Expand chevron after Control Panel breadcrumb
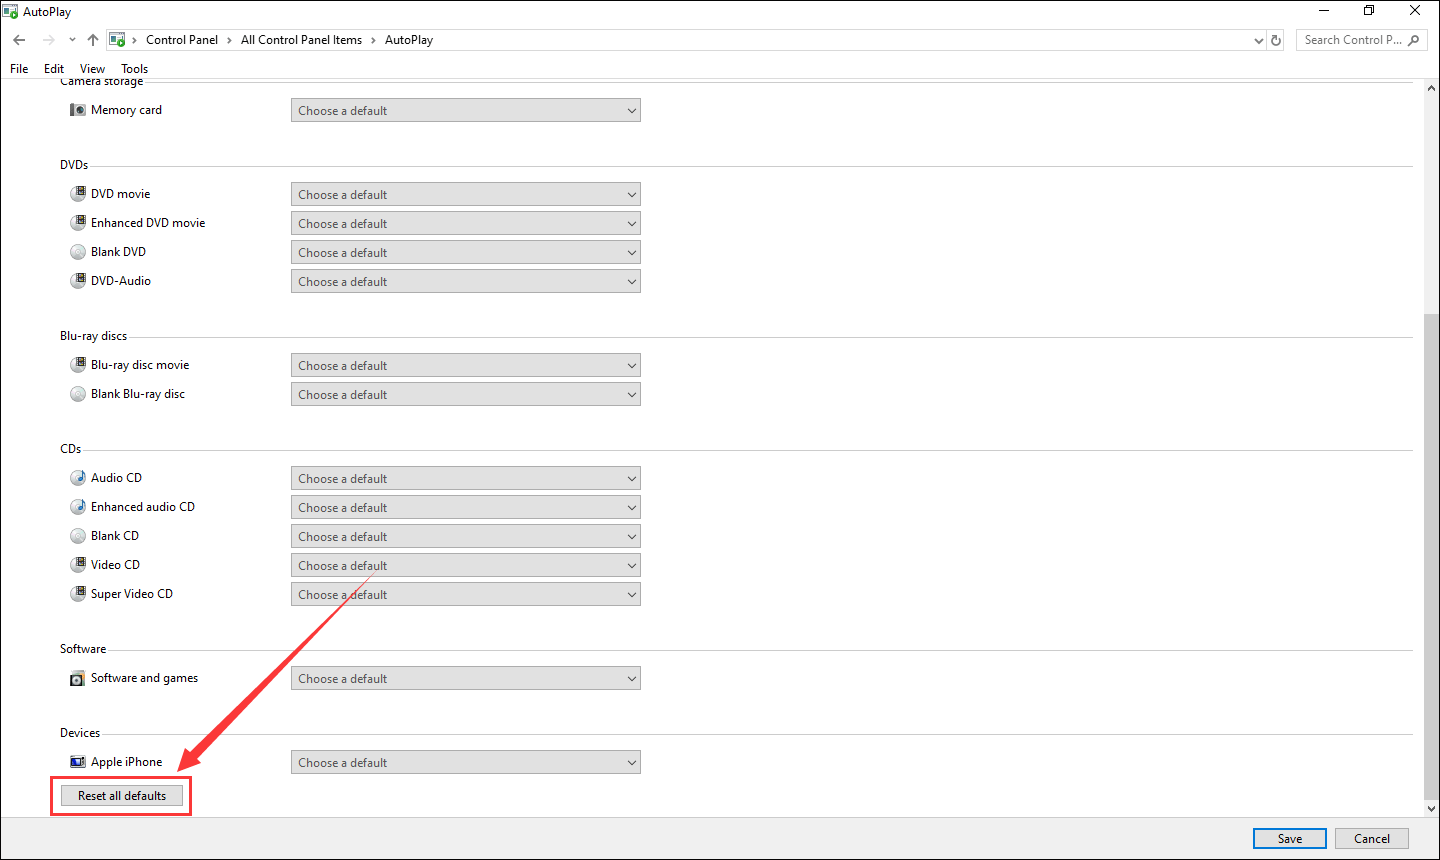Image resolution: width=1440 pixels, height=860 pixels. pyautogui.click(x=229, y=40)
